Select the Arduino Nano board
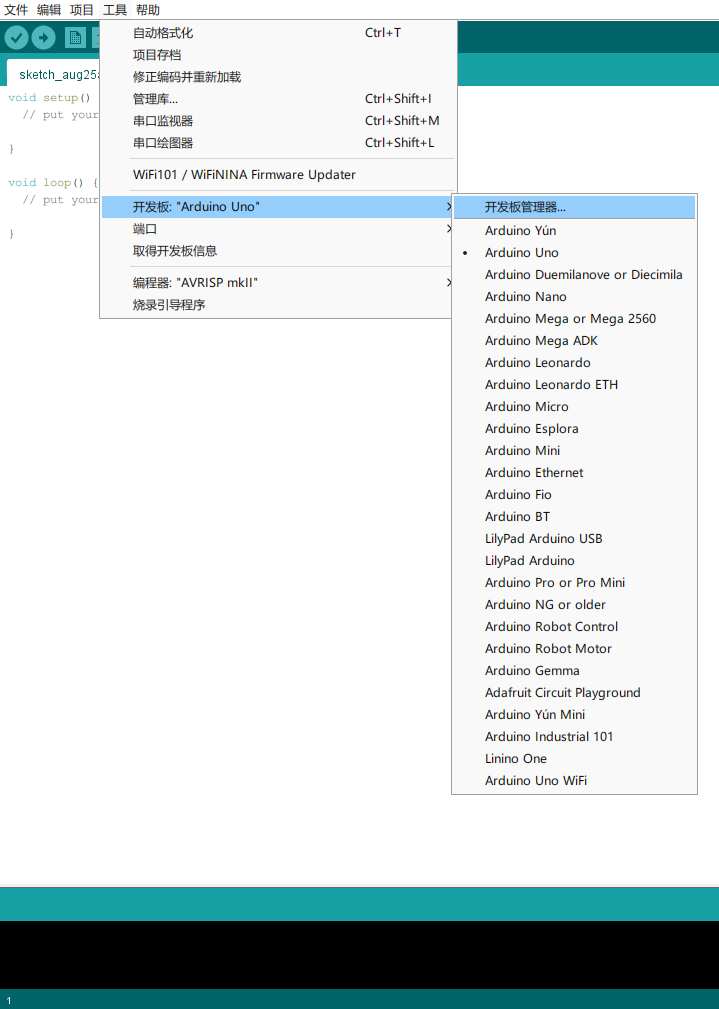The image size is (719, 1009). pyautogui.click(x=574, y=296)
